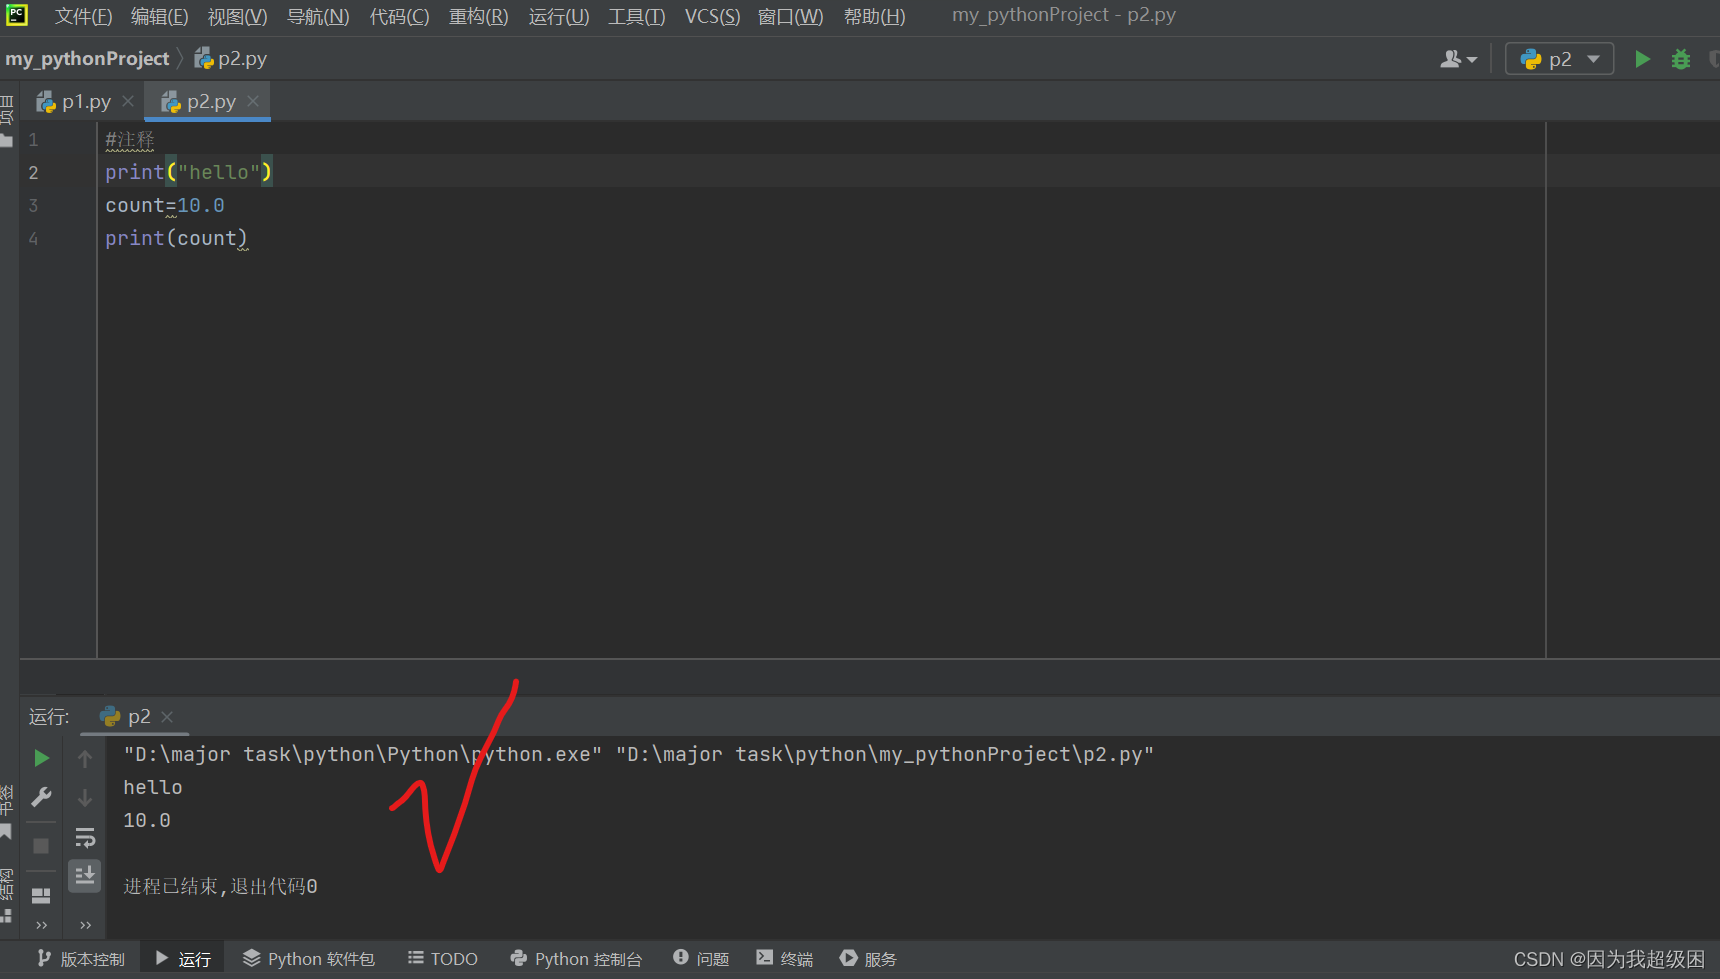Toggle soft-wrap in the console output
The width and height of the screenshot is (1720, 979).
(85, 838)
